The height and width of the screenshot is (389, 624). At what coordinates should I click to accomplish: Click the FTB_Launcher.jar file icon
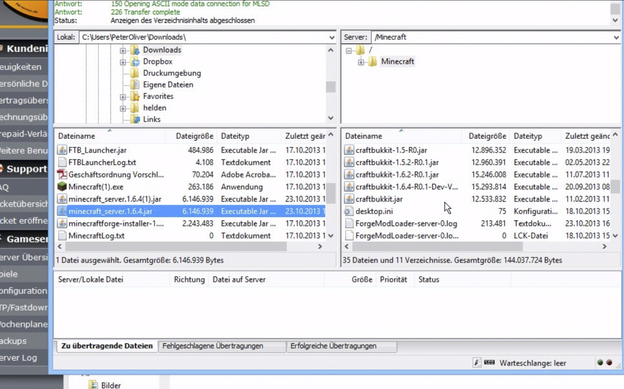(x=62, y=150)
